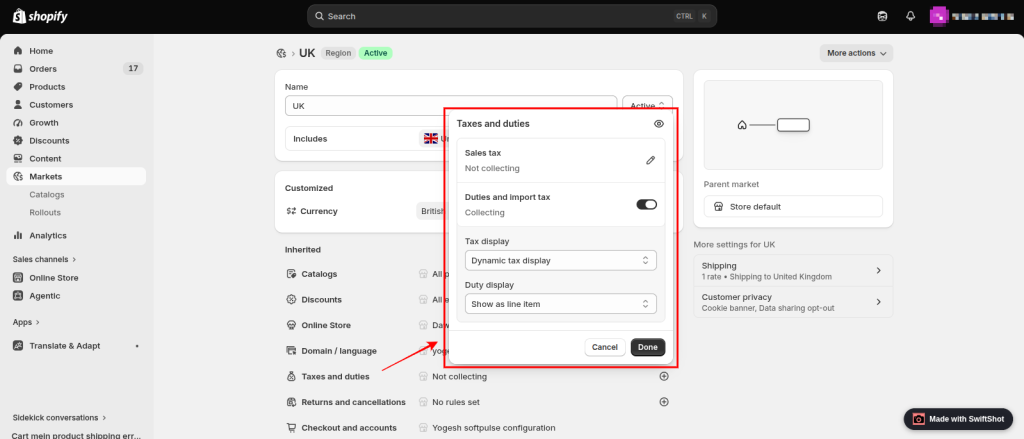Click the Shopify logo

[40, 16]
